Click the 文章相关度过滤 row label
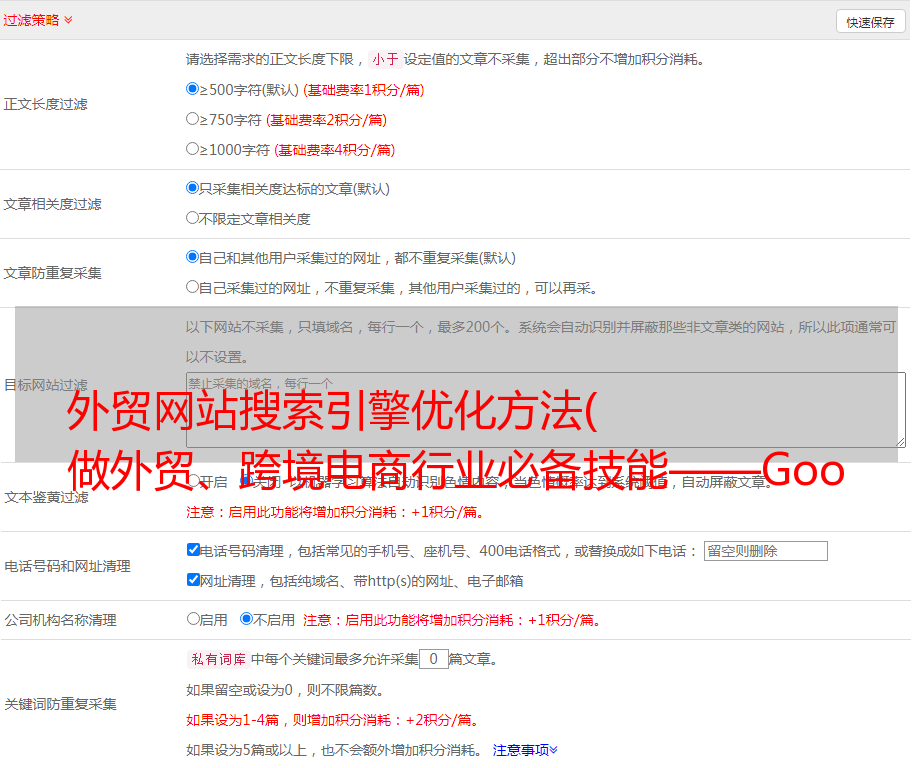 pos(52,204)
